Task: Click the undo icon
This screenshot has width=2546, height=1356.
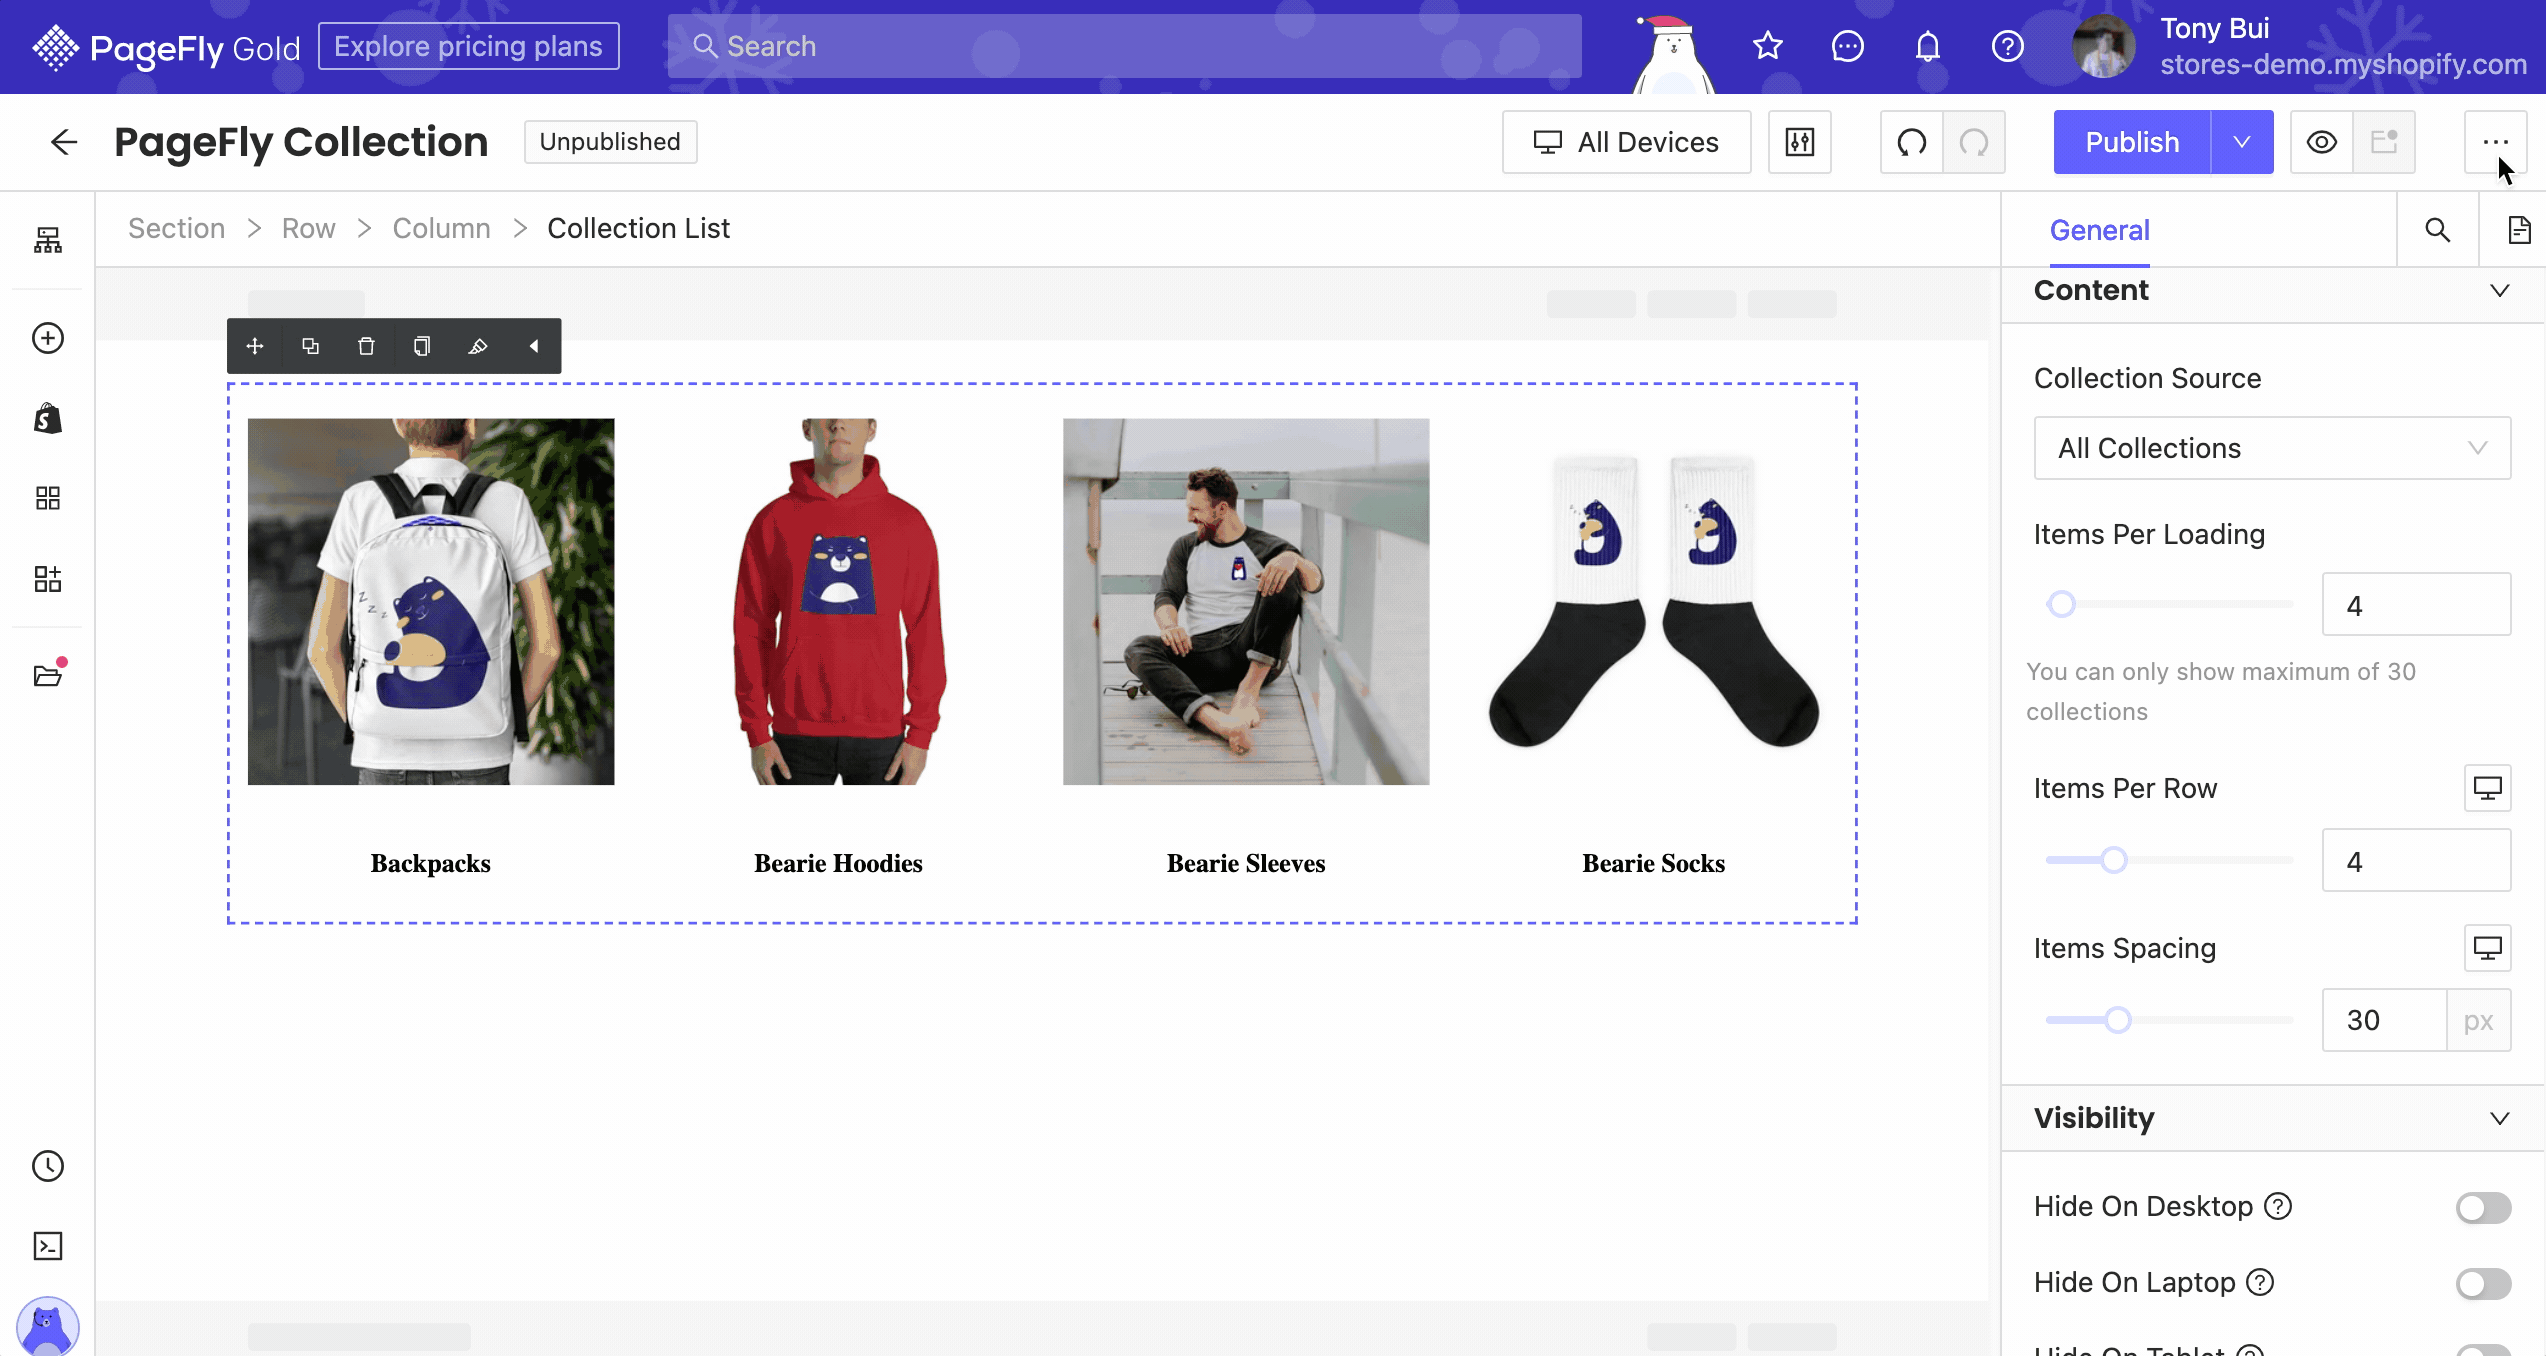Action: [1912, 142]
